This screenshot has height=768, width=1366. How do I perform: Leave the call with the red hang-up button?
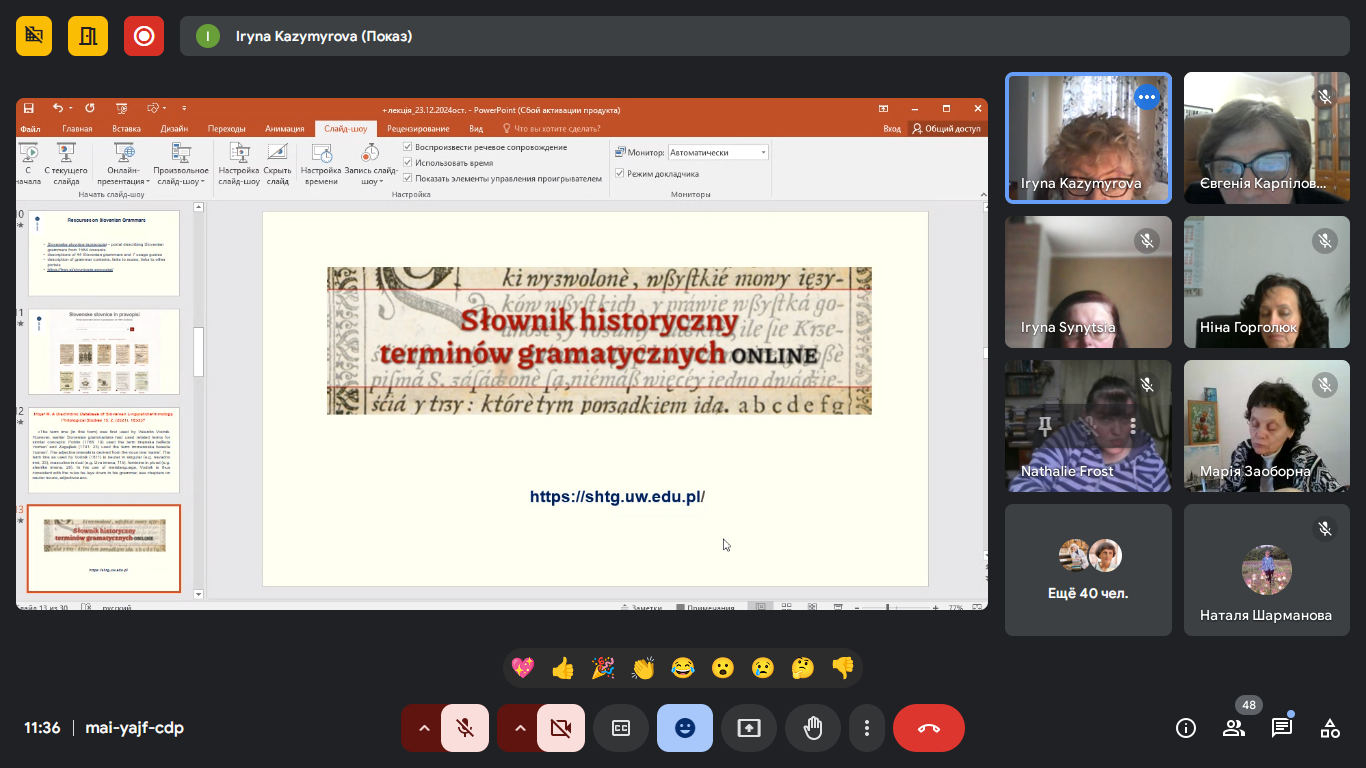[x=929, y=728]
